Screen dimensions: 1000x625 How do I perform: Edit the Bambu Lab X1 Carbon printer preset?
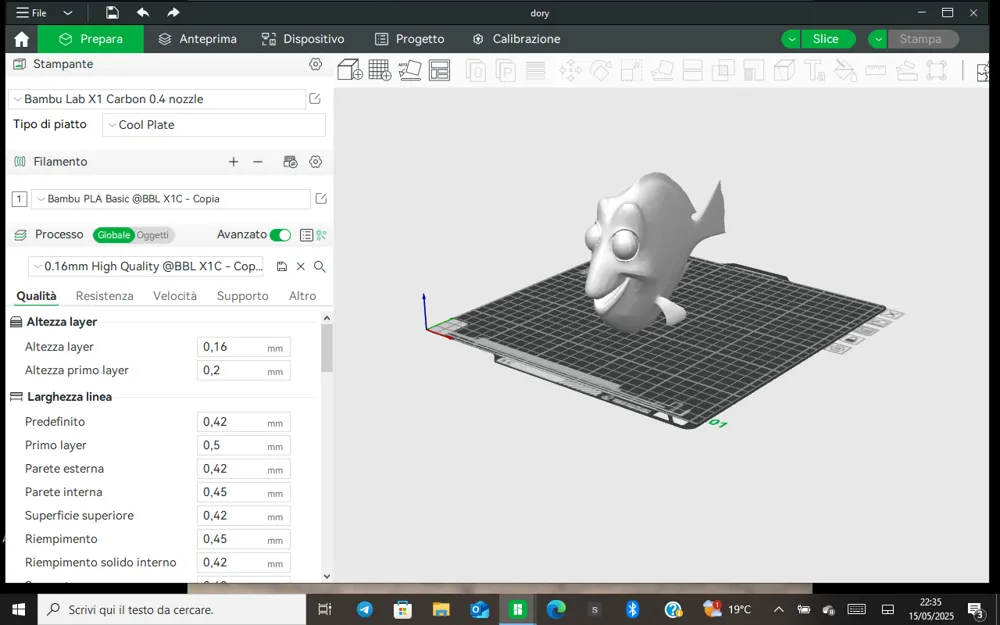[x=314, y=99]
